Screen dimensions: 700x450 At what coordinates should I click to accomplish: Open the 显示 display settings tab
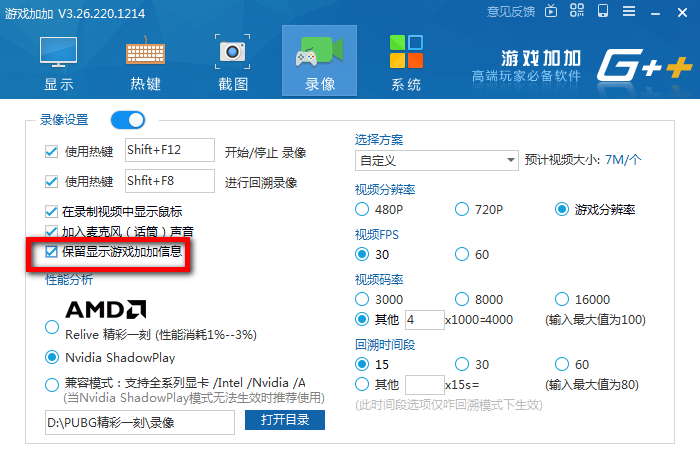pos(58,62)
